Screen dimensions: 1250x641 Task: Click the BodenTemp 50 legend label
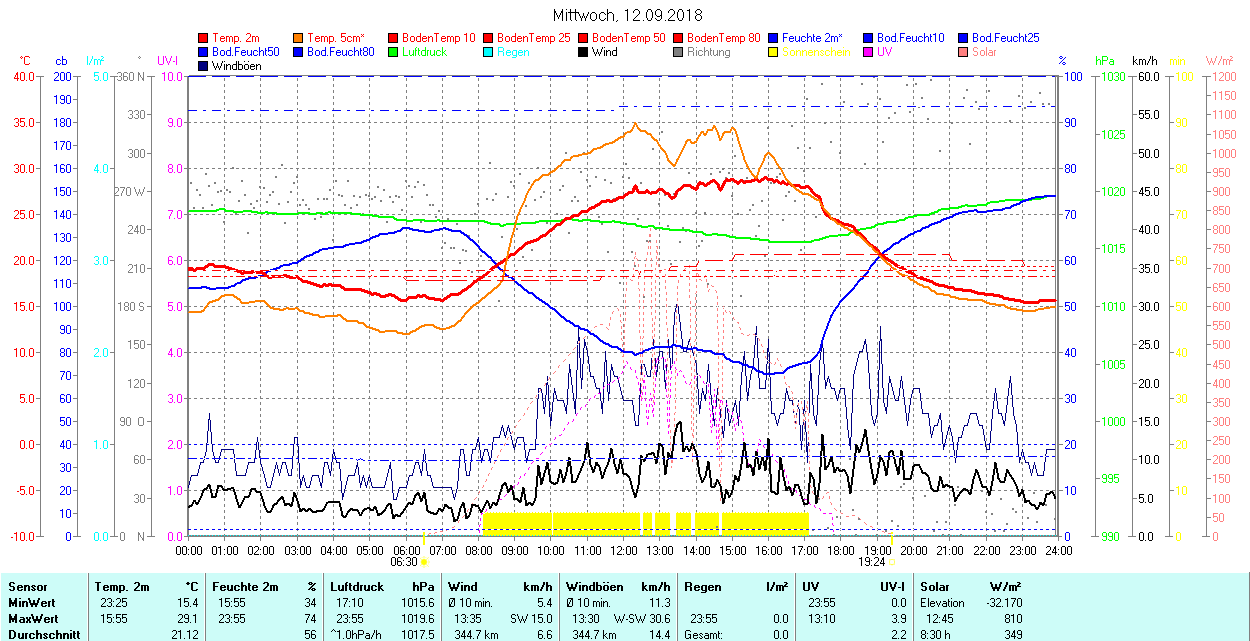click(629, 38)
